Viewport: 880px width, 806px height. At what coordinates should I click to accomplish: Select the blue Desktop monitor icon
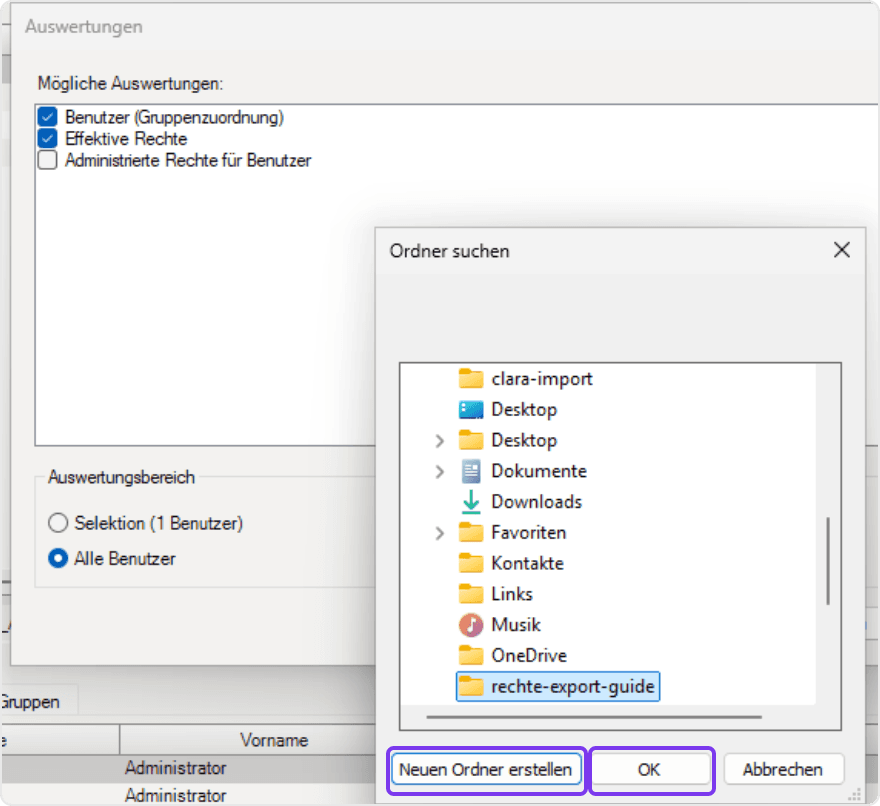point(471,410)
